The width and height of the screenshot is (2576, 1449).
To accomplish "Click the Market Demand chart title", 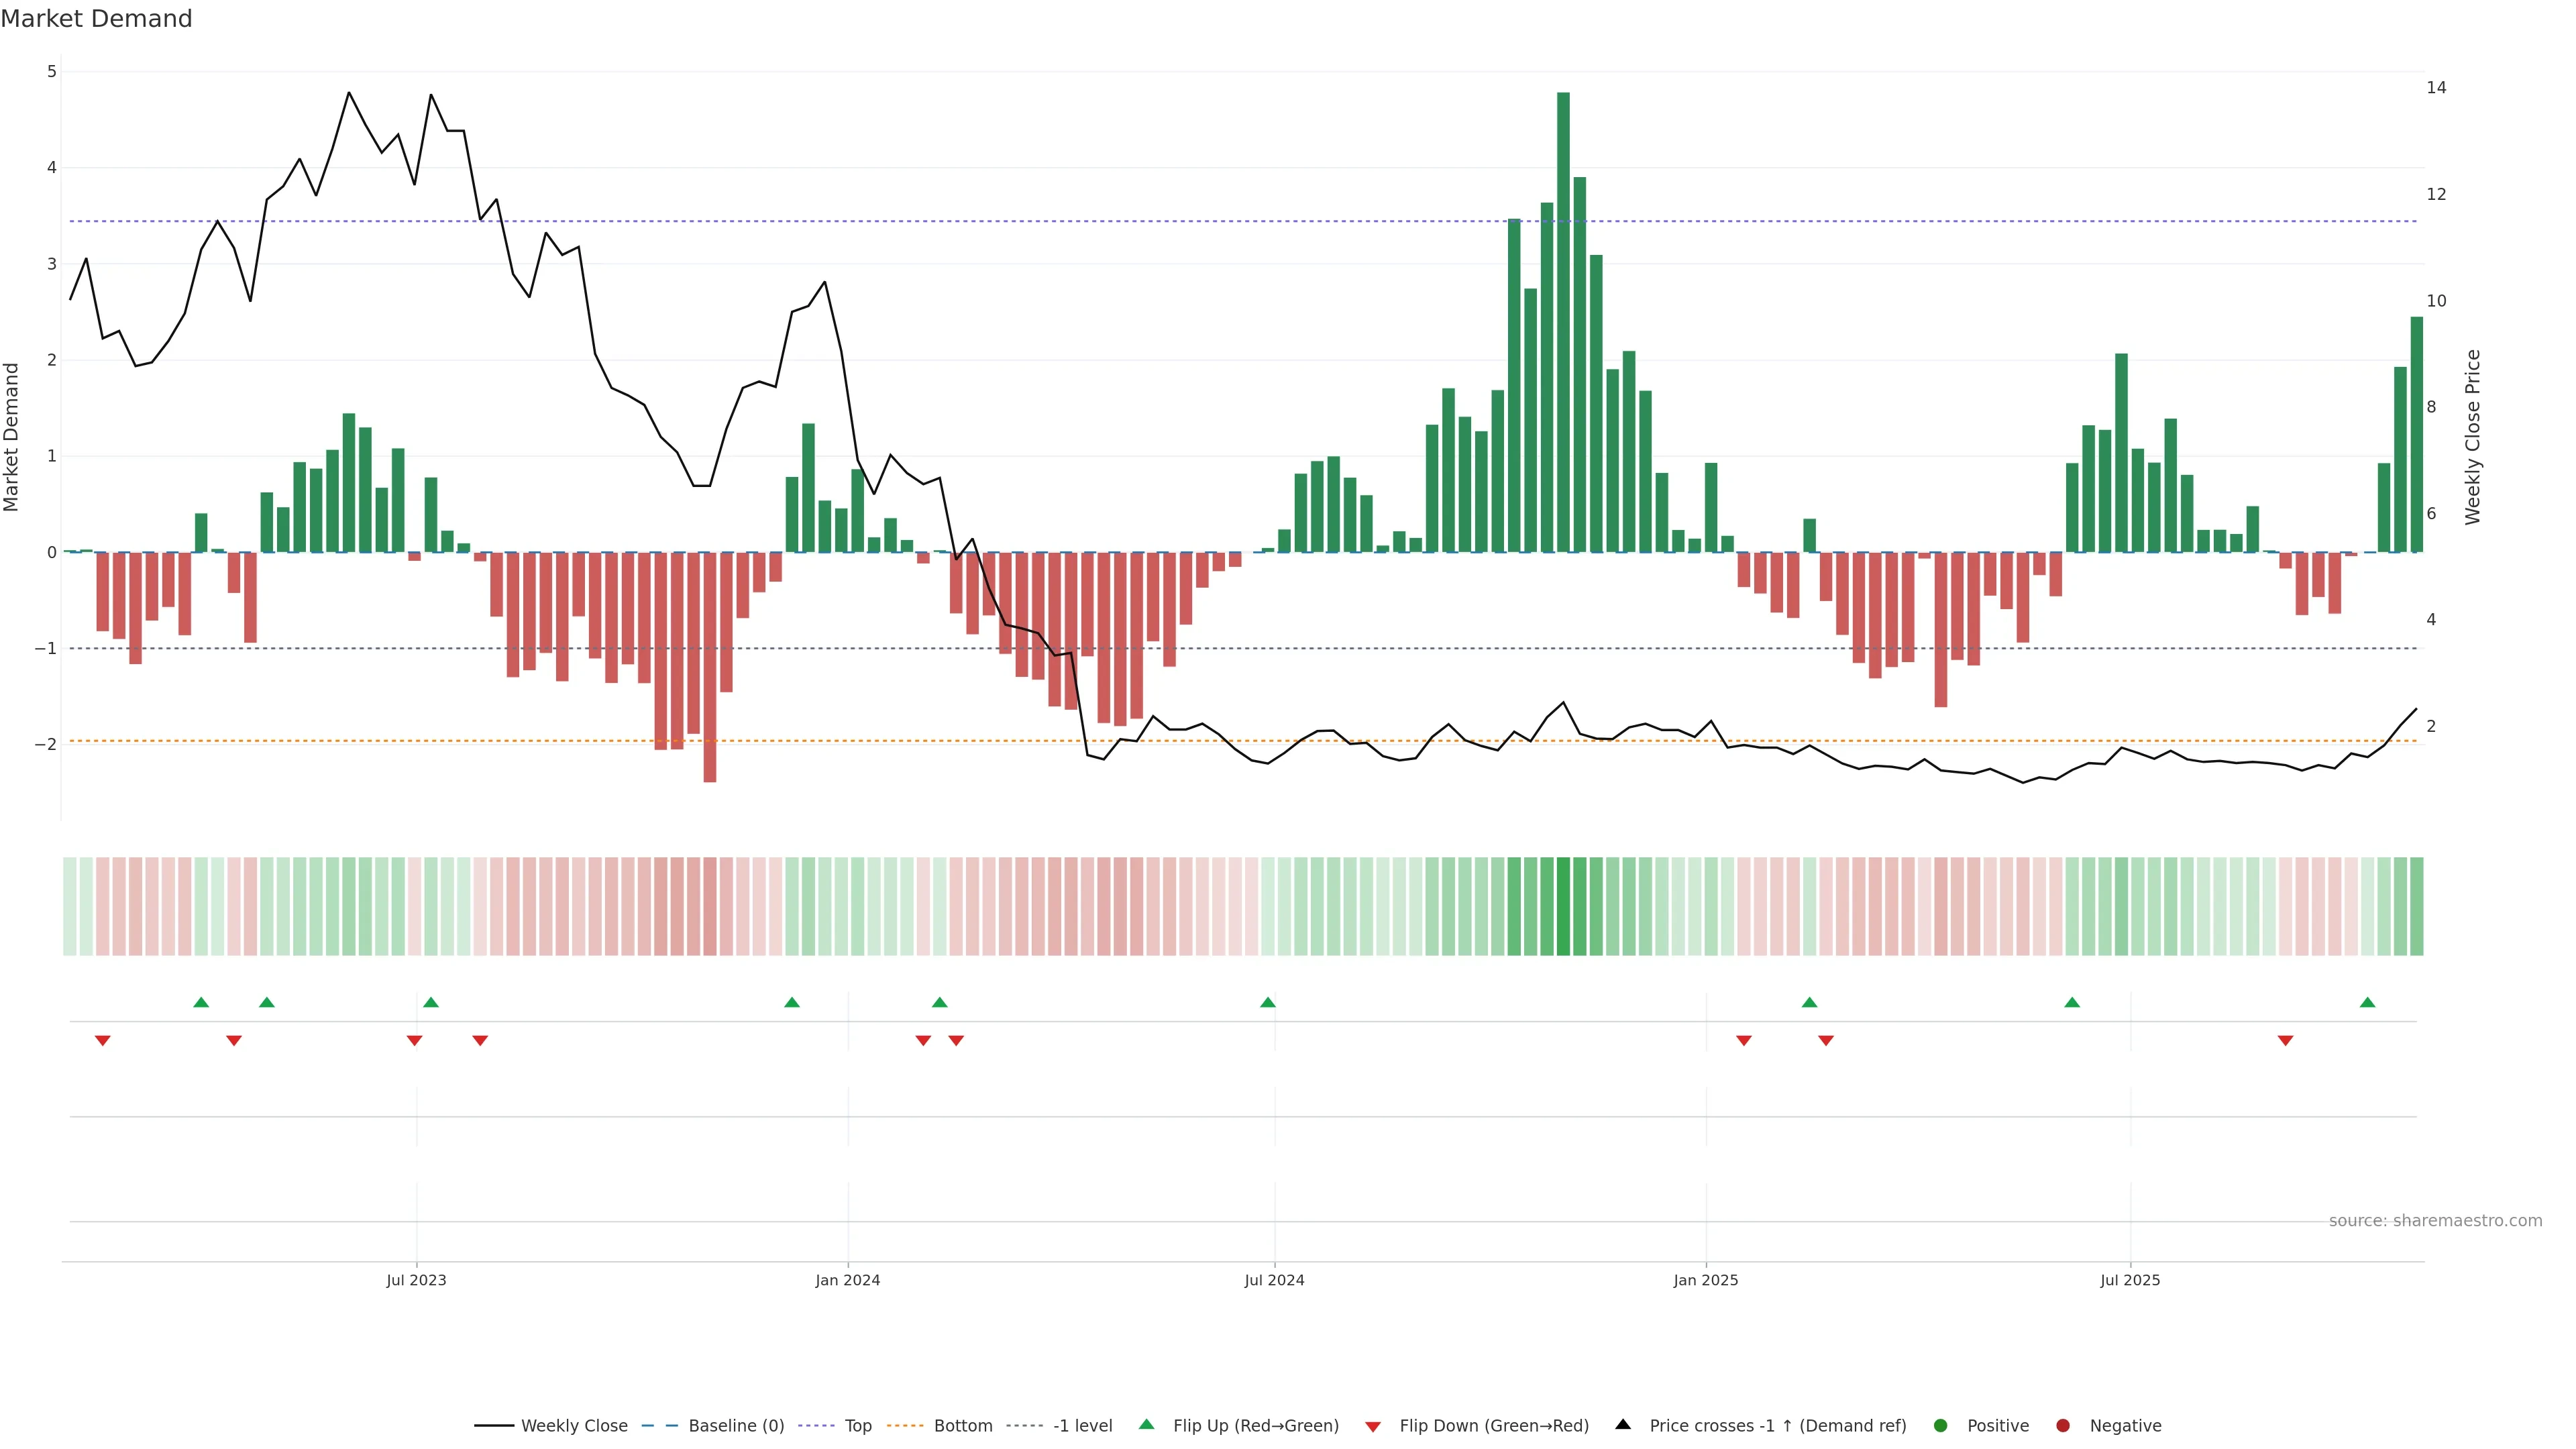I will (x=96, y=19).
